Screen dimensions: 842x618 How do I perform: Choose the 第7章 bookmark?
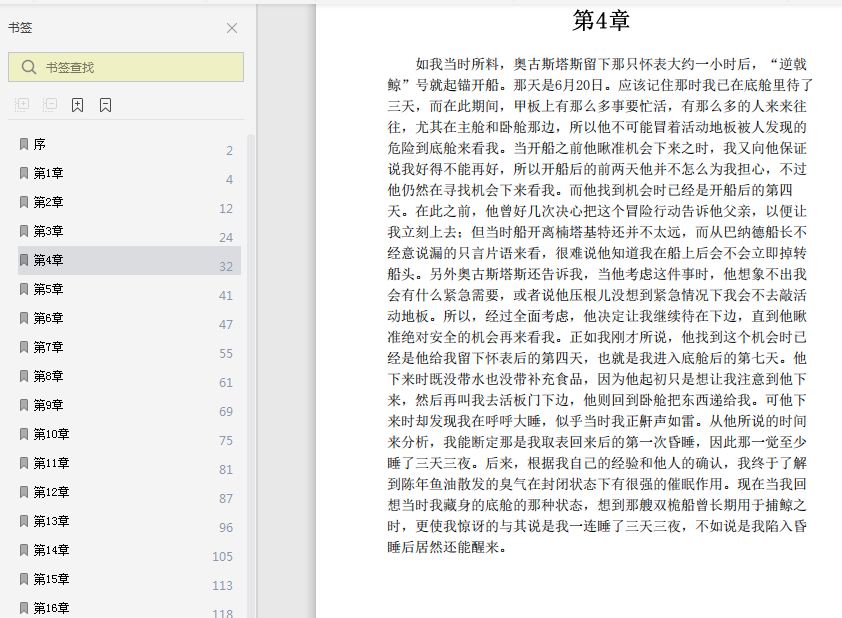point(129,347)
